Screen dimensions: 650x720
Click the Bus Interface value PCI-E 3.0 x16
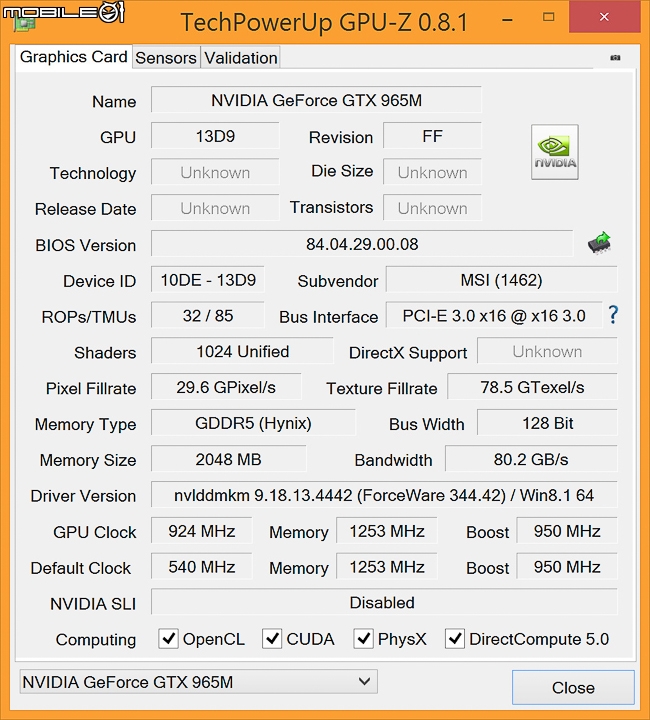click(494, 315)
